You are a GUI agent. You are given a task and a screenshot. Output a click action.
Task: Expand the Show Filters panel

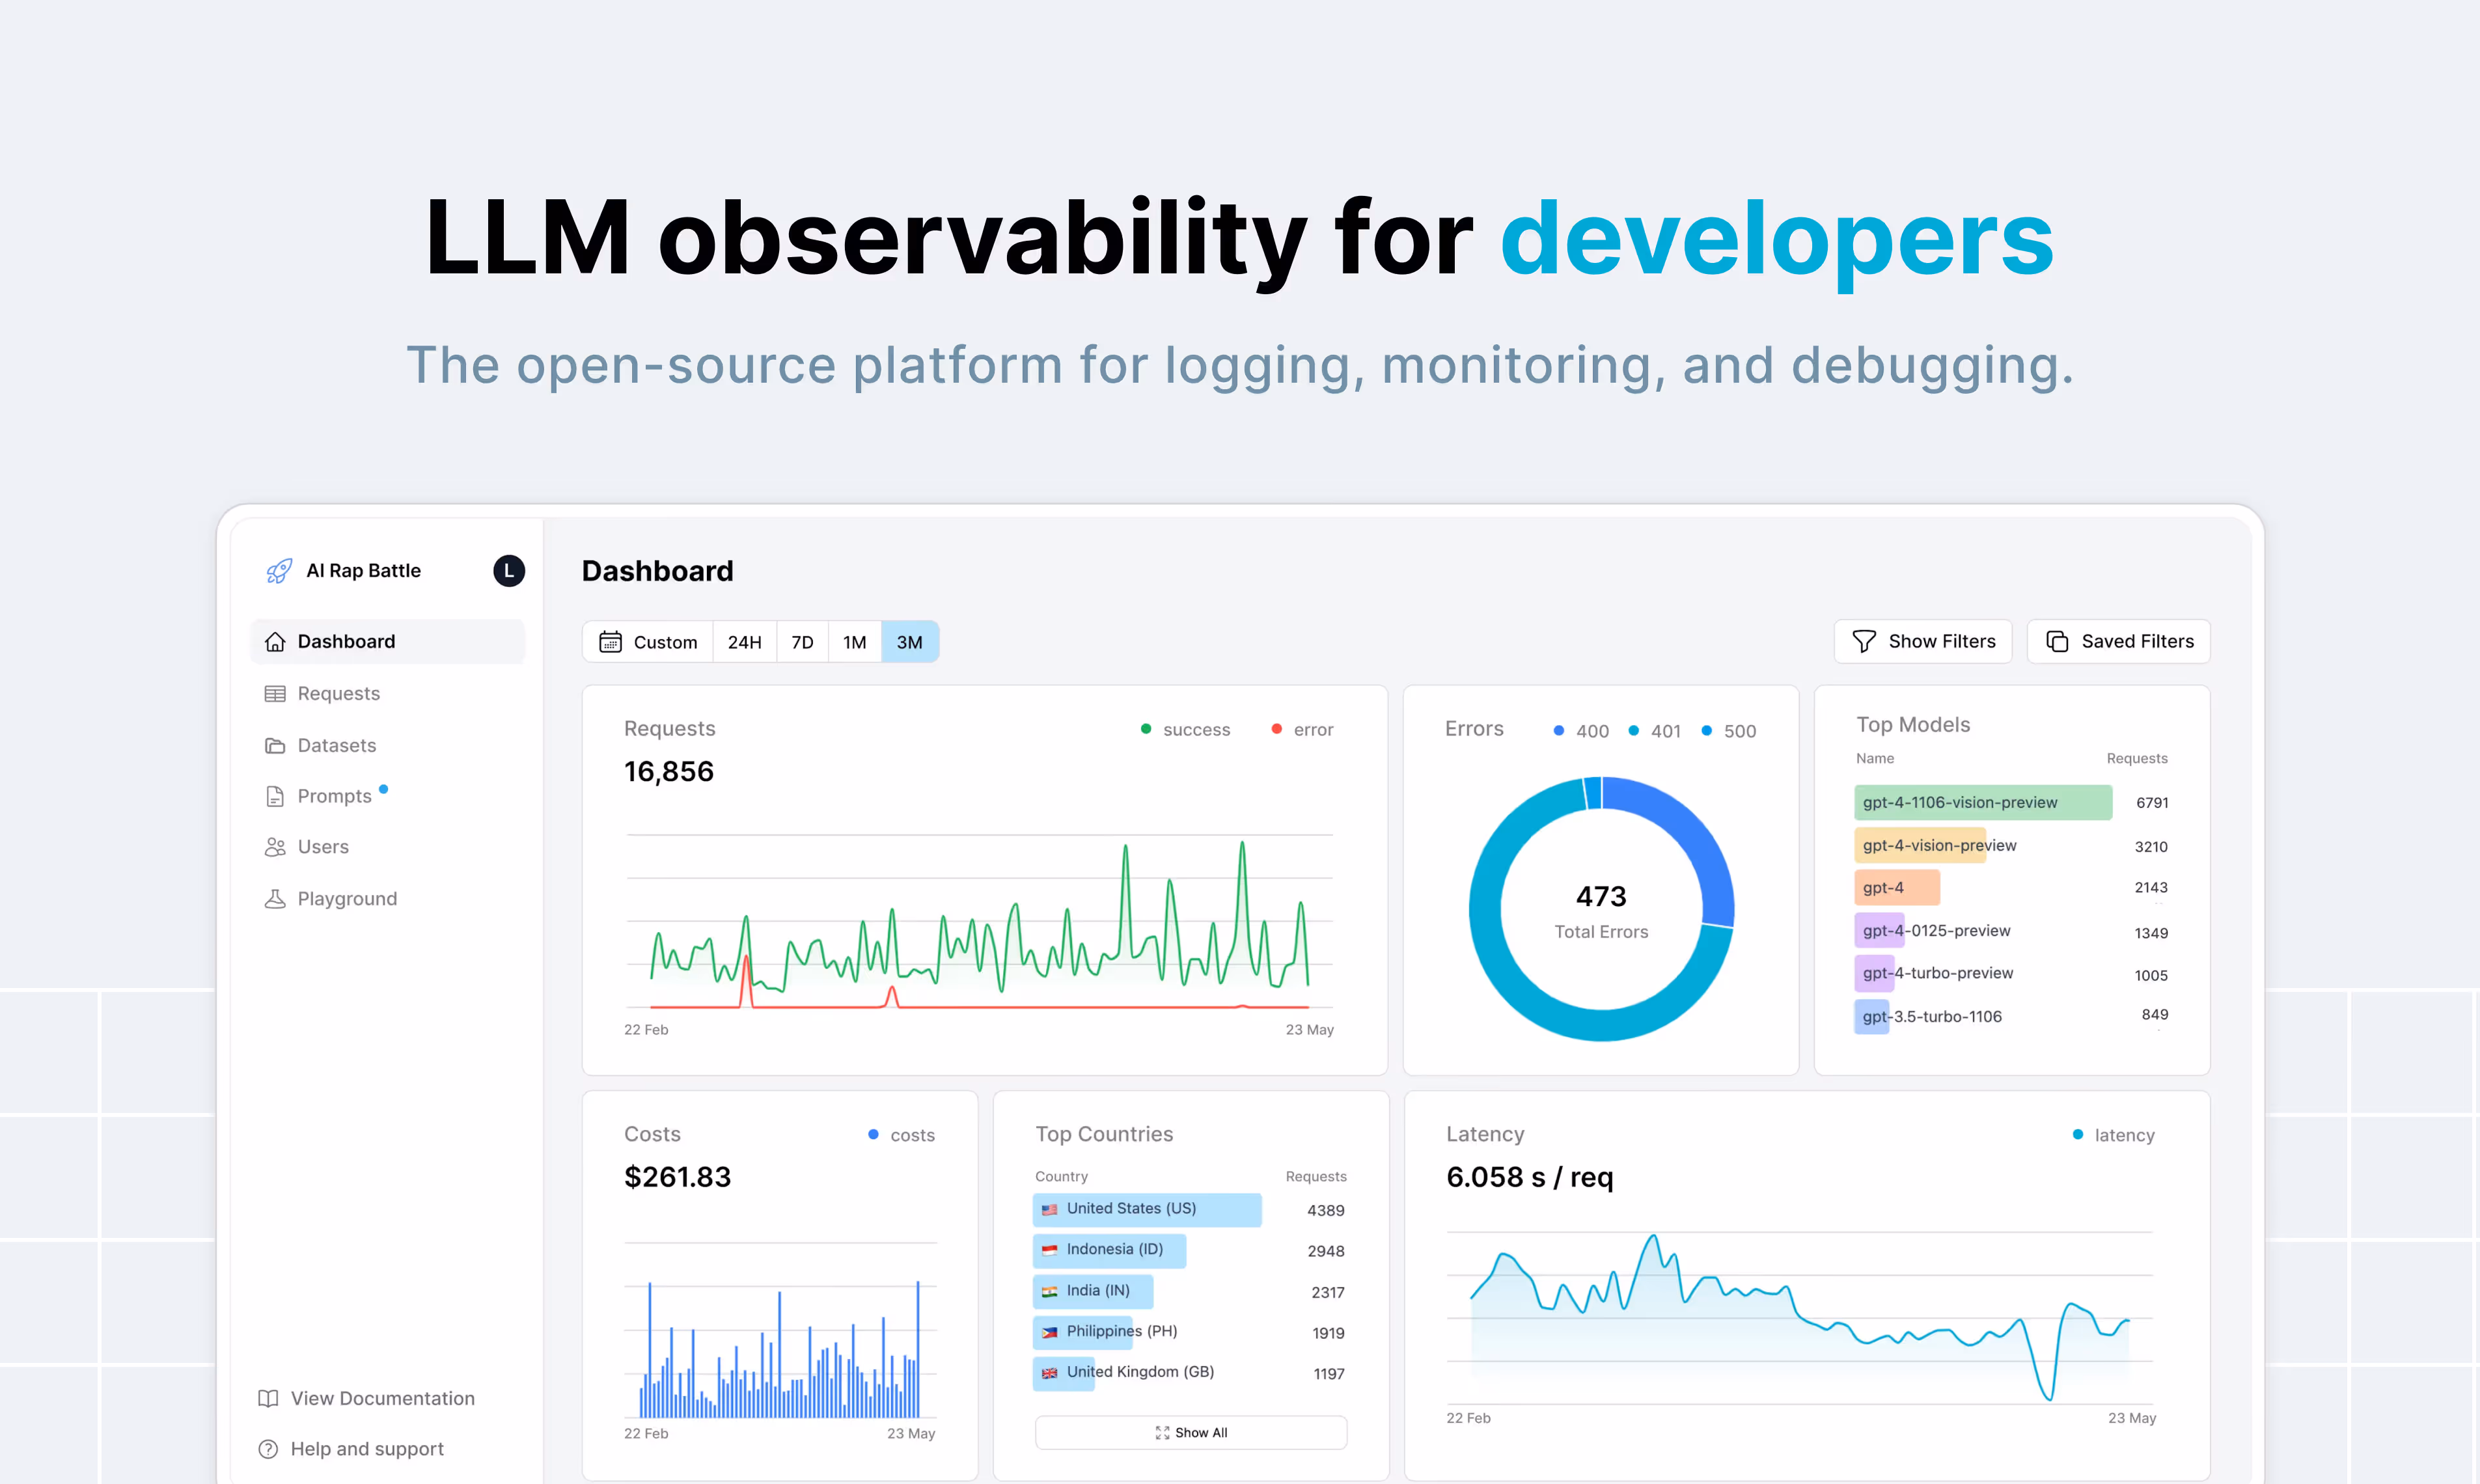point(1922,642)
